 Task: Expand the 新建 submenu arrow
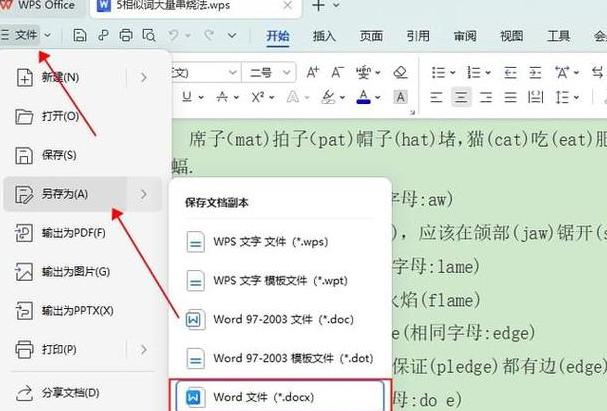(x=144, y=77)
